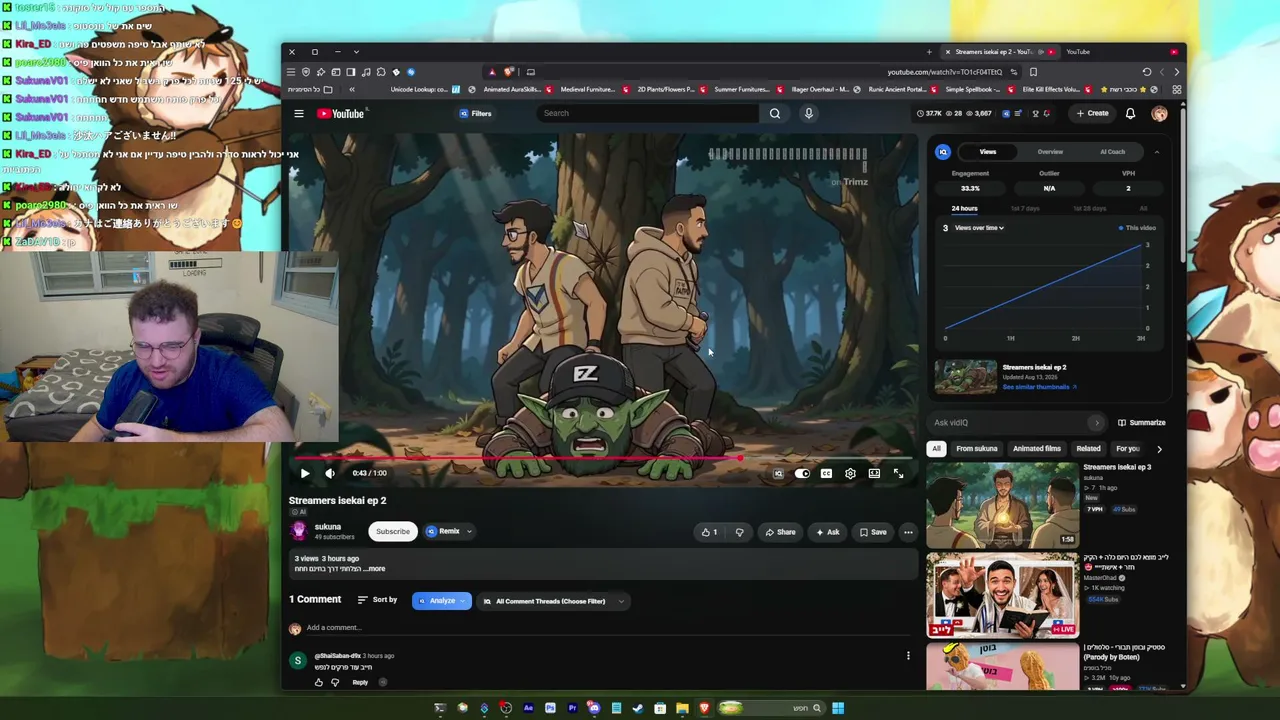Open YouTube notifications bell
The height and width of the screenshot is (720, 1280).
[1130, 114]
